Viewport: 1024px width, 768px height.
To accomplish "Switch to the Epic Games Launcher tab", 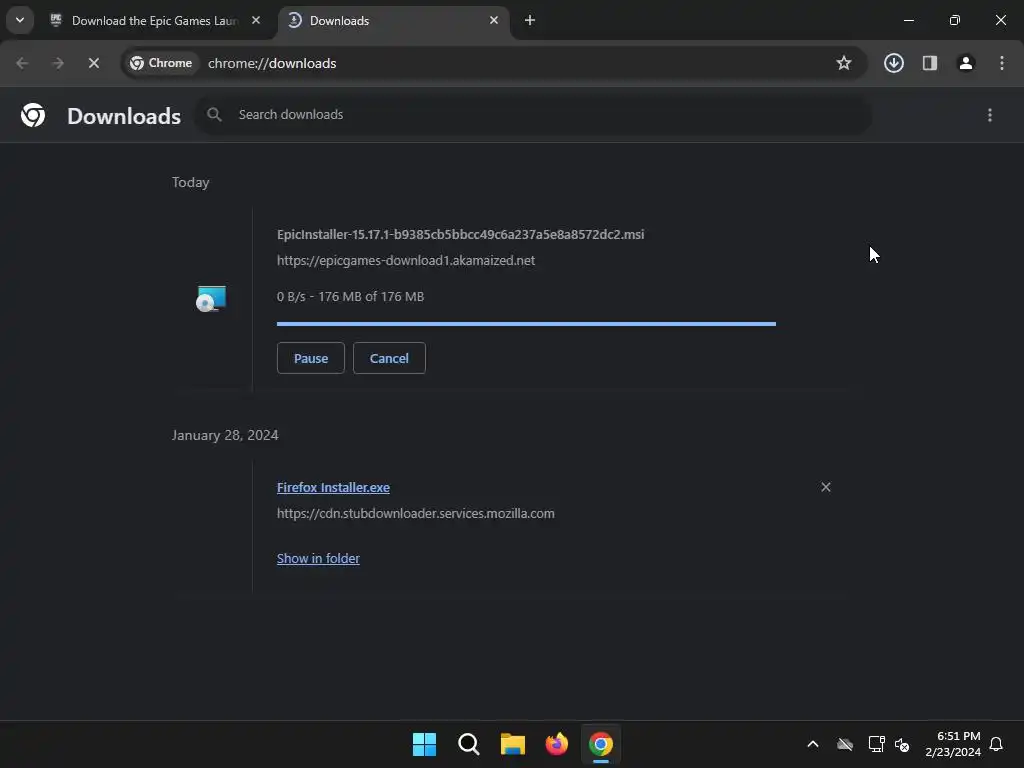I will tap(155, 21).
